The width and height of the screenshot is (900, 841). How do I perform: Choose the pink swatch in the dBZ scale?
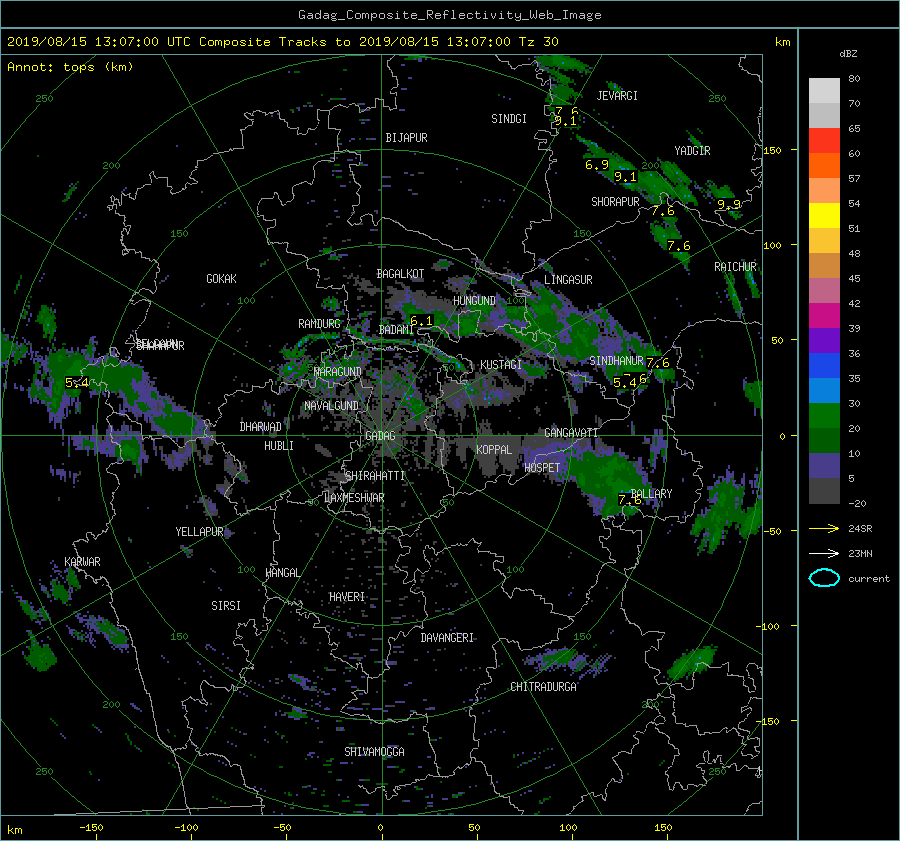click(824, 291)
